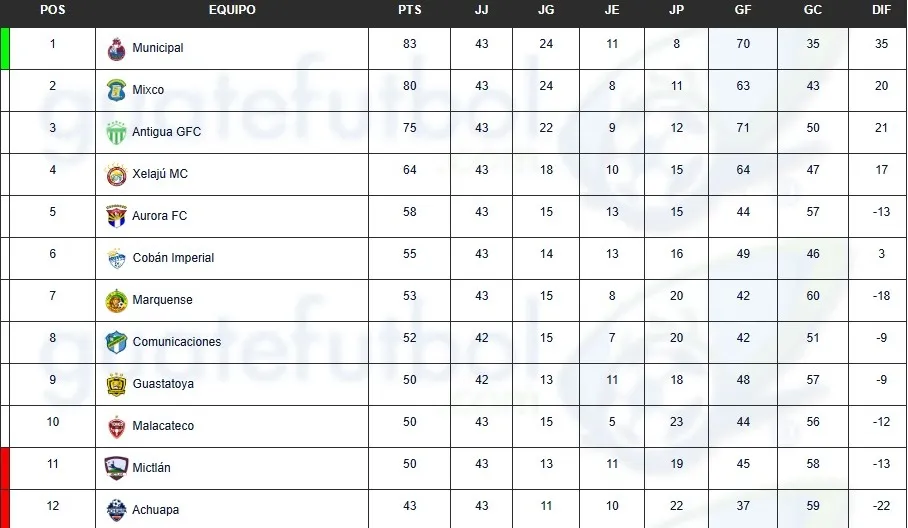Select the Malacateco crest icon
908x528 pixels.
[x=117, y=426]
